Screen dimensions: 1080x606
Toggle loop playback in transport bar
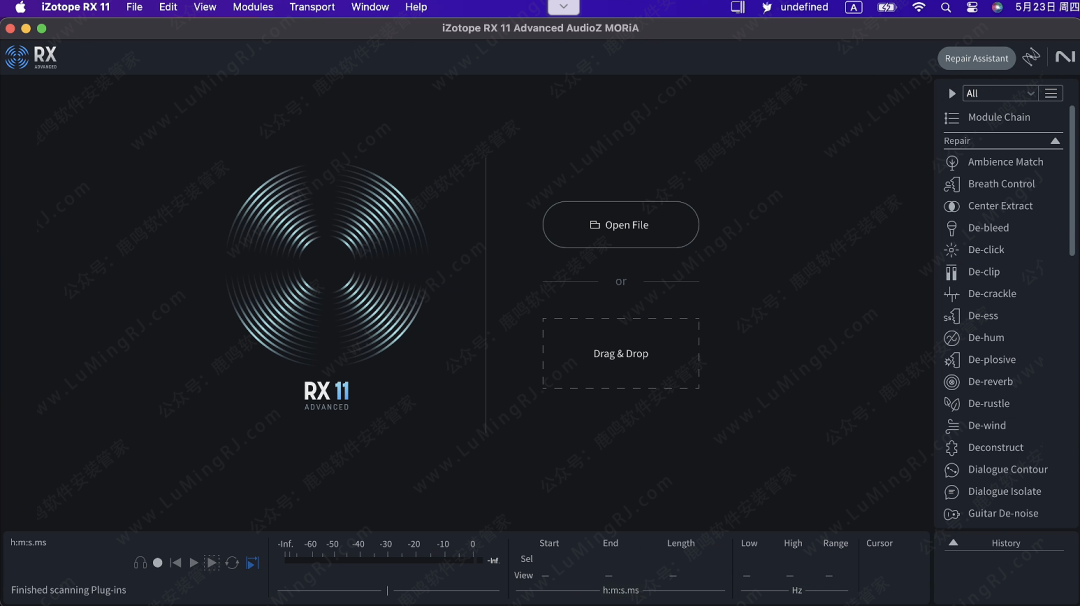click(x=232, y=563)
